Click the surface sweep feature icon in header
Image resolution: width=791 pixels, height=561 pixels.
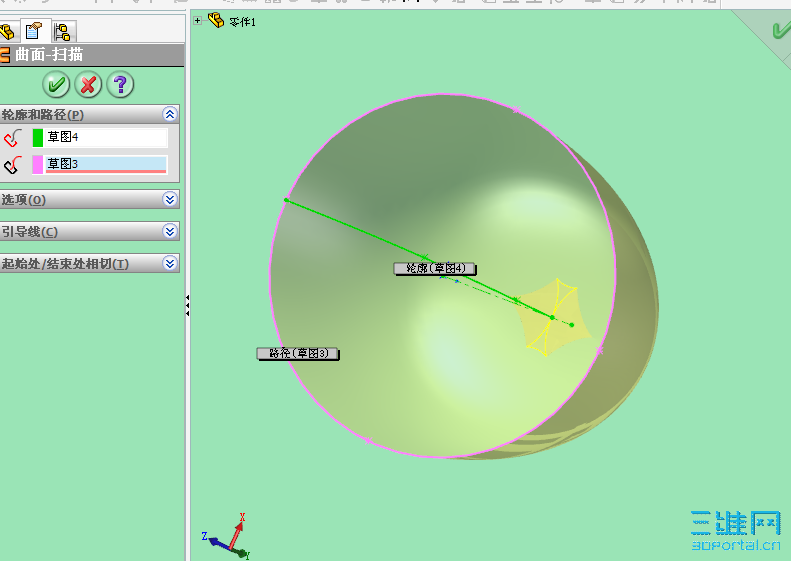(5, 55)
